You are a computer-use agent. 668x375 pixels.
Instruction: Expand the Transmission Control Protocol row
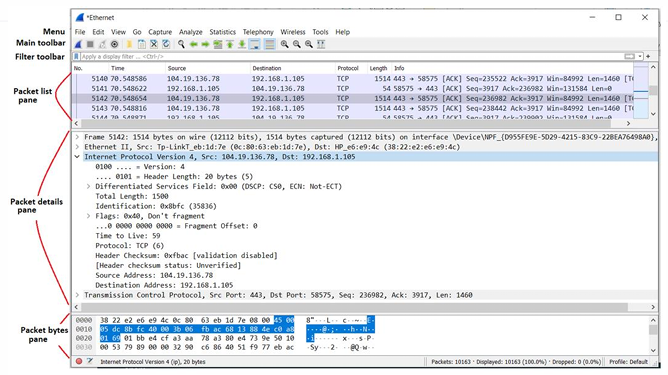tap(78, 295)
